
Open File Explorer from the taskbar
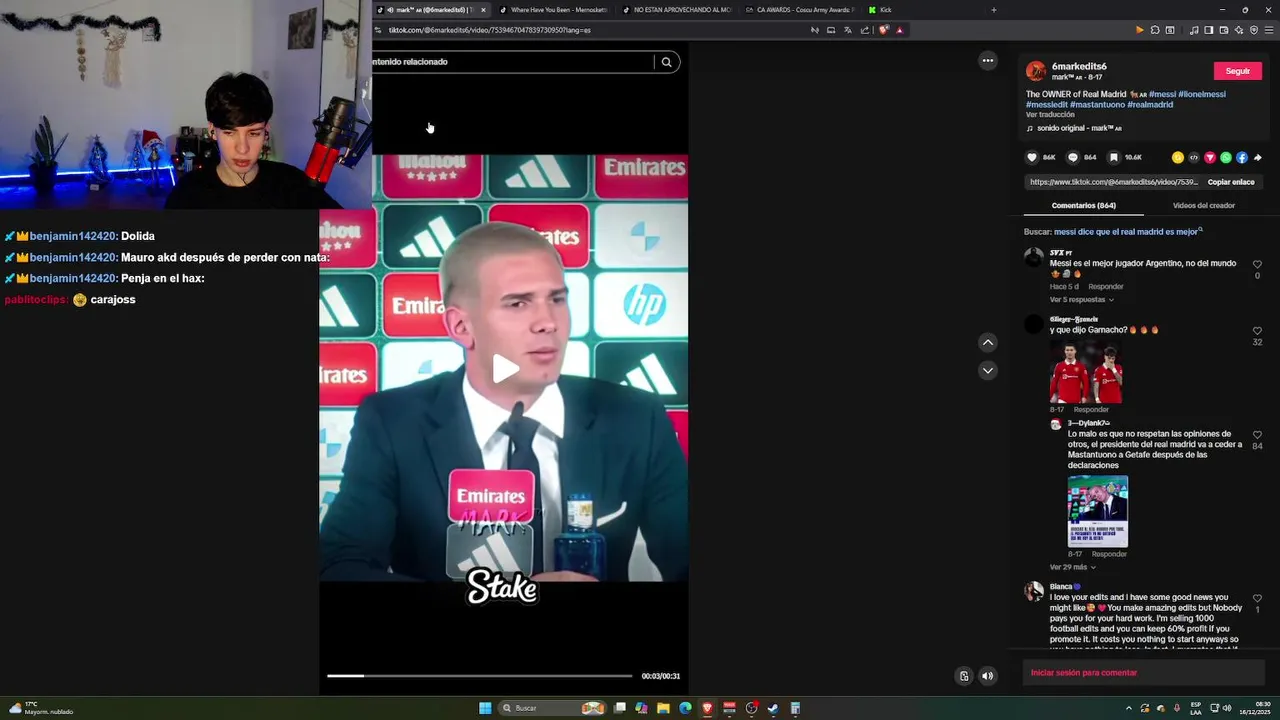click(663, 708)
